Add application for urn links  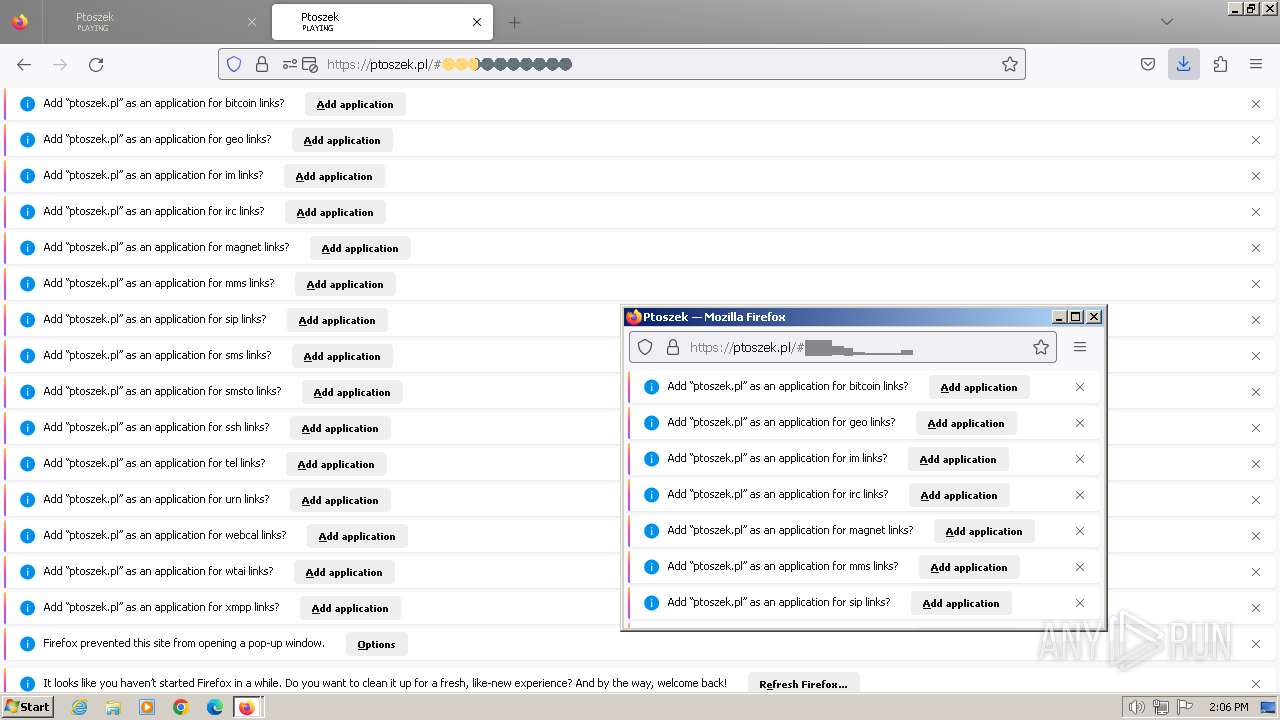340,500
